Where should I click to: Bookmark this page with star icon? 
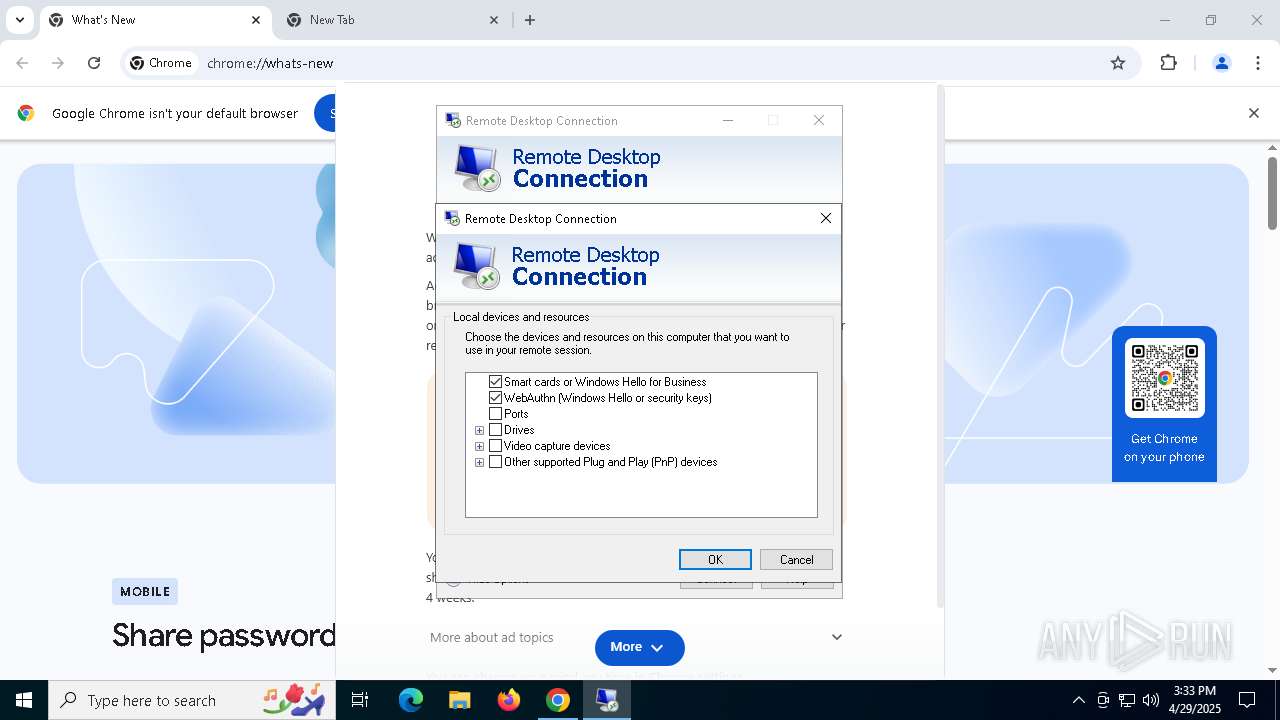(x=1118, y=63)
